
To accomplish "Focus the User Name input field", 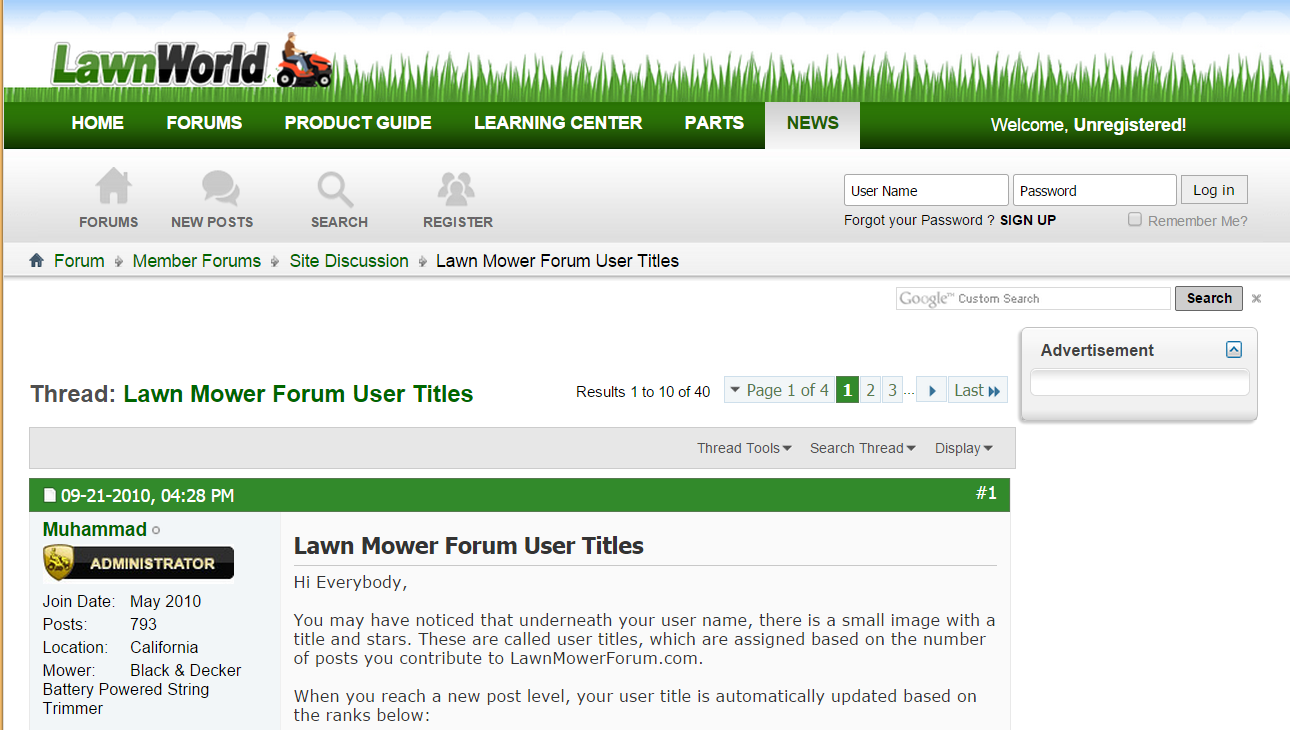I will pyautogui.click(x=926, y=191).
